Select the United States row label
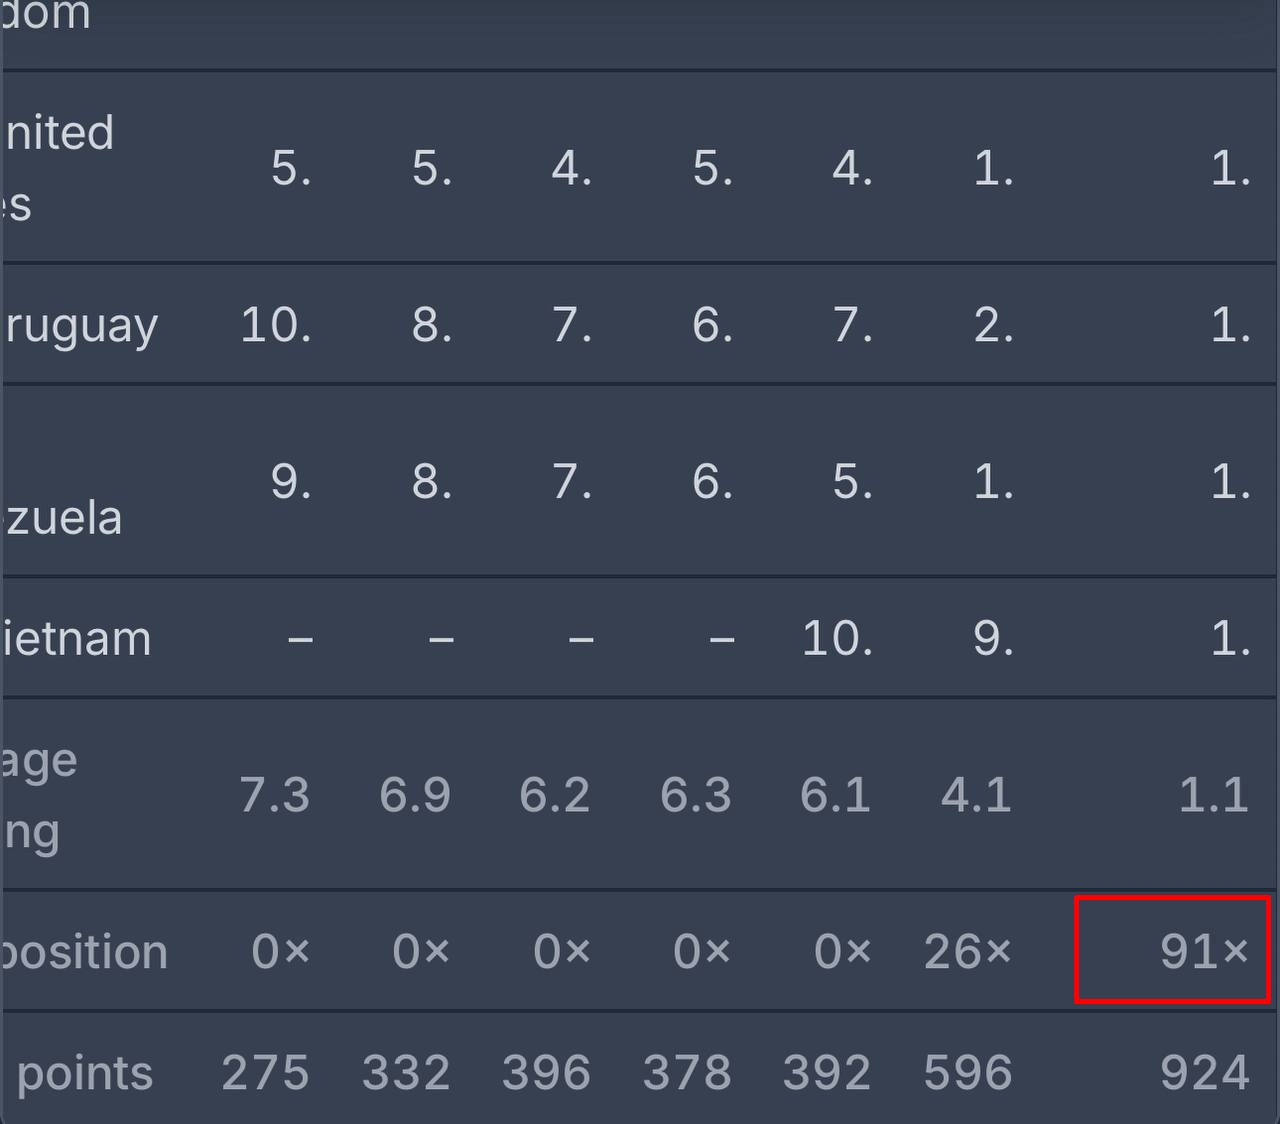 [60, 168]
